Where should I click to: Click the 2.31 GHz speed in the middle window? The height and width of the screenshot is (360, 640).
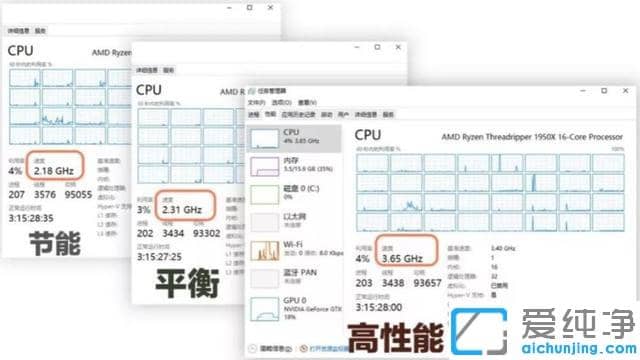point(182,210)
